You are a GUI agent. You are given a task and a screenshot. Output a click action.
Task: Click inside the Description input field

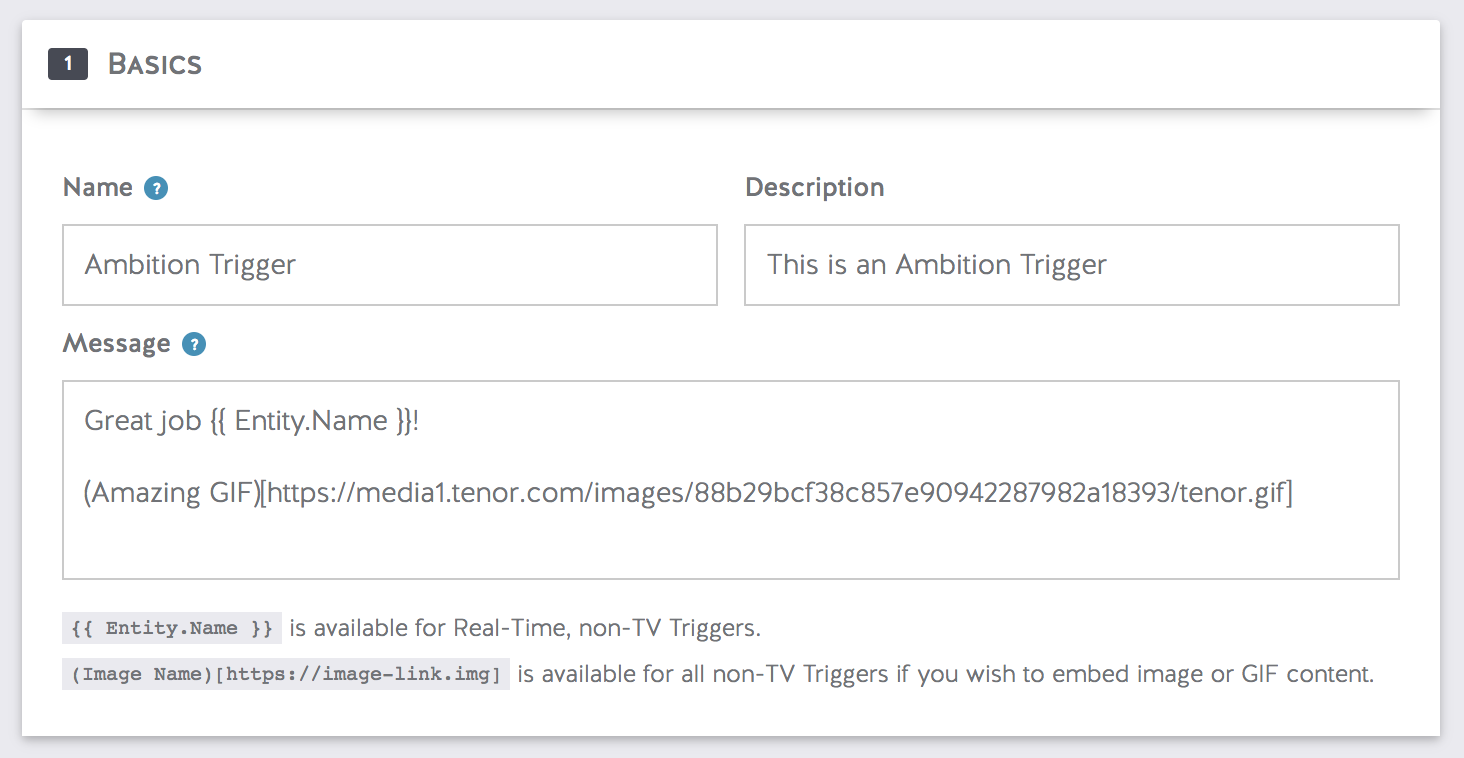pos(1070,265)
